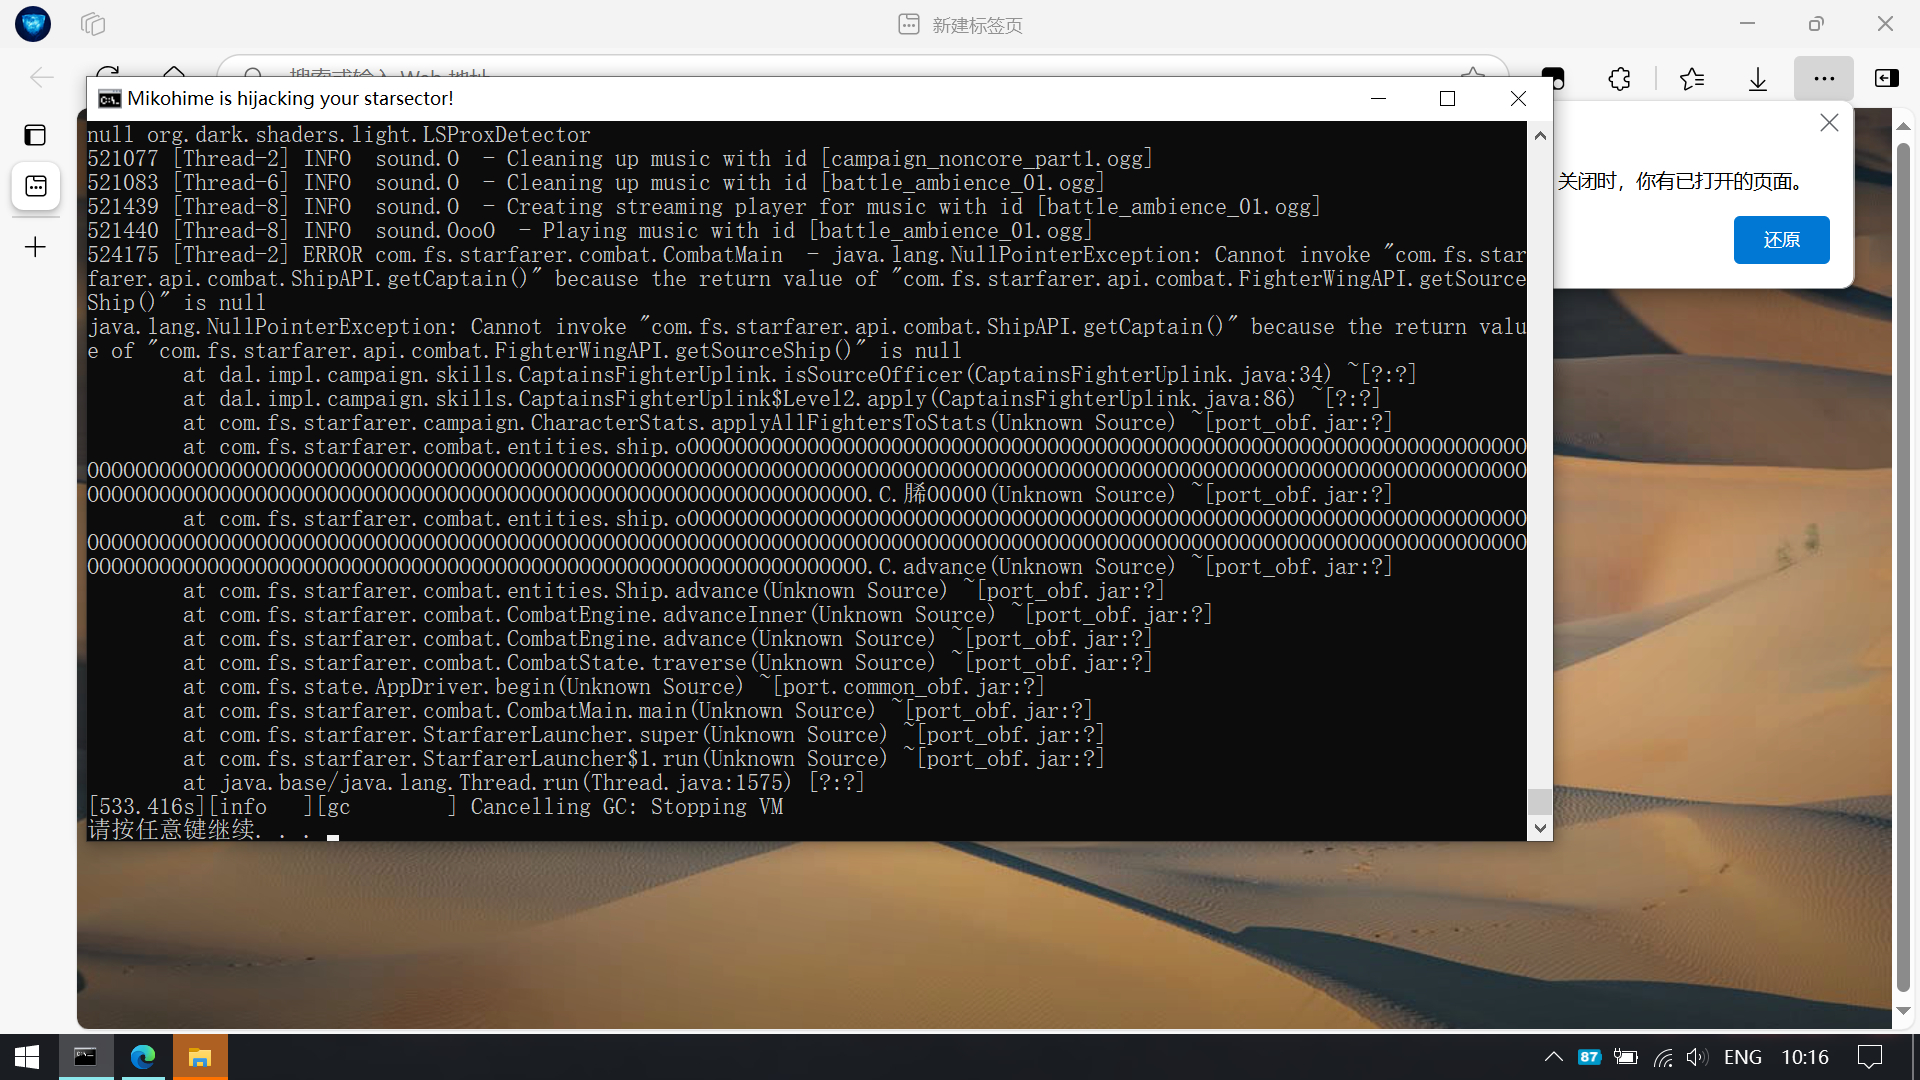The height and width of the screenshot is (1080, 1920).
Task: Open the volume speaker control in tray
Action: pos(1696,1057)
